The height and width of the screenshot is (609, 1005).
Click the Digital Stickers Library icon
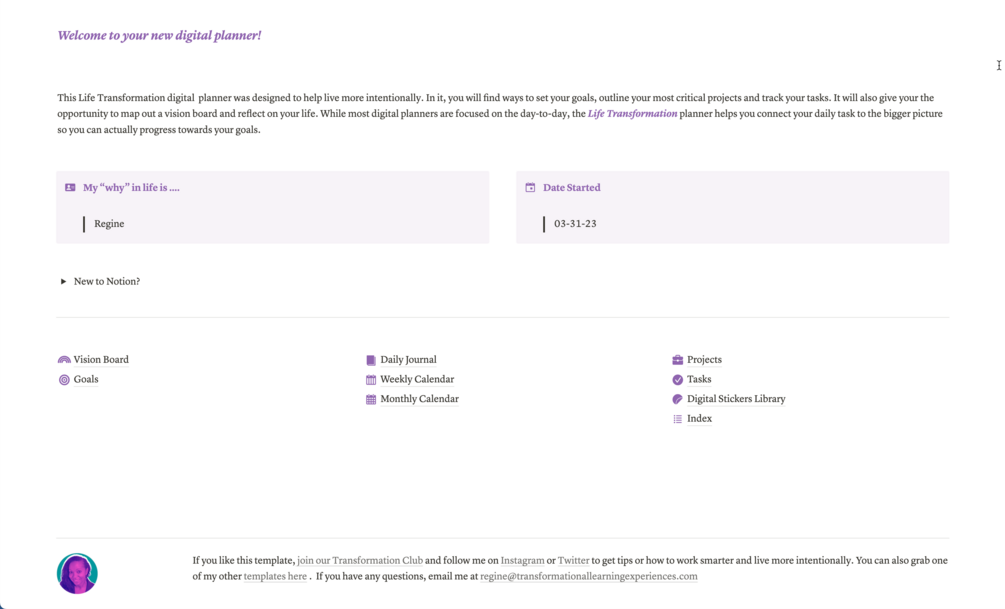pyautogui.click(x=677, y=399)
